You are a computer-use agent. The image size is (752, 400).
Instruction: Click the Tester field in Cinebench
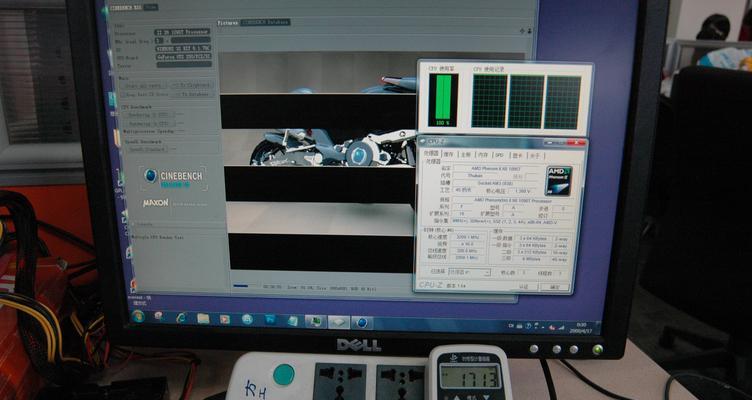click(x=184, y=64)
